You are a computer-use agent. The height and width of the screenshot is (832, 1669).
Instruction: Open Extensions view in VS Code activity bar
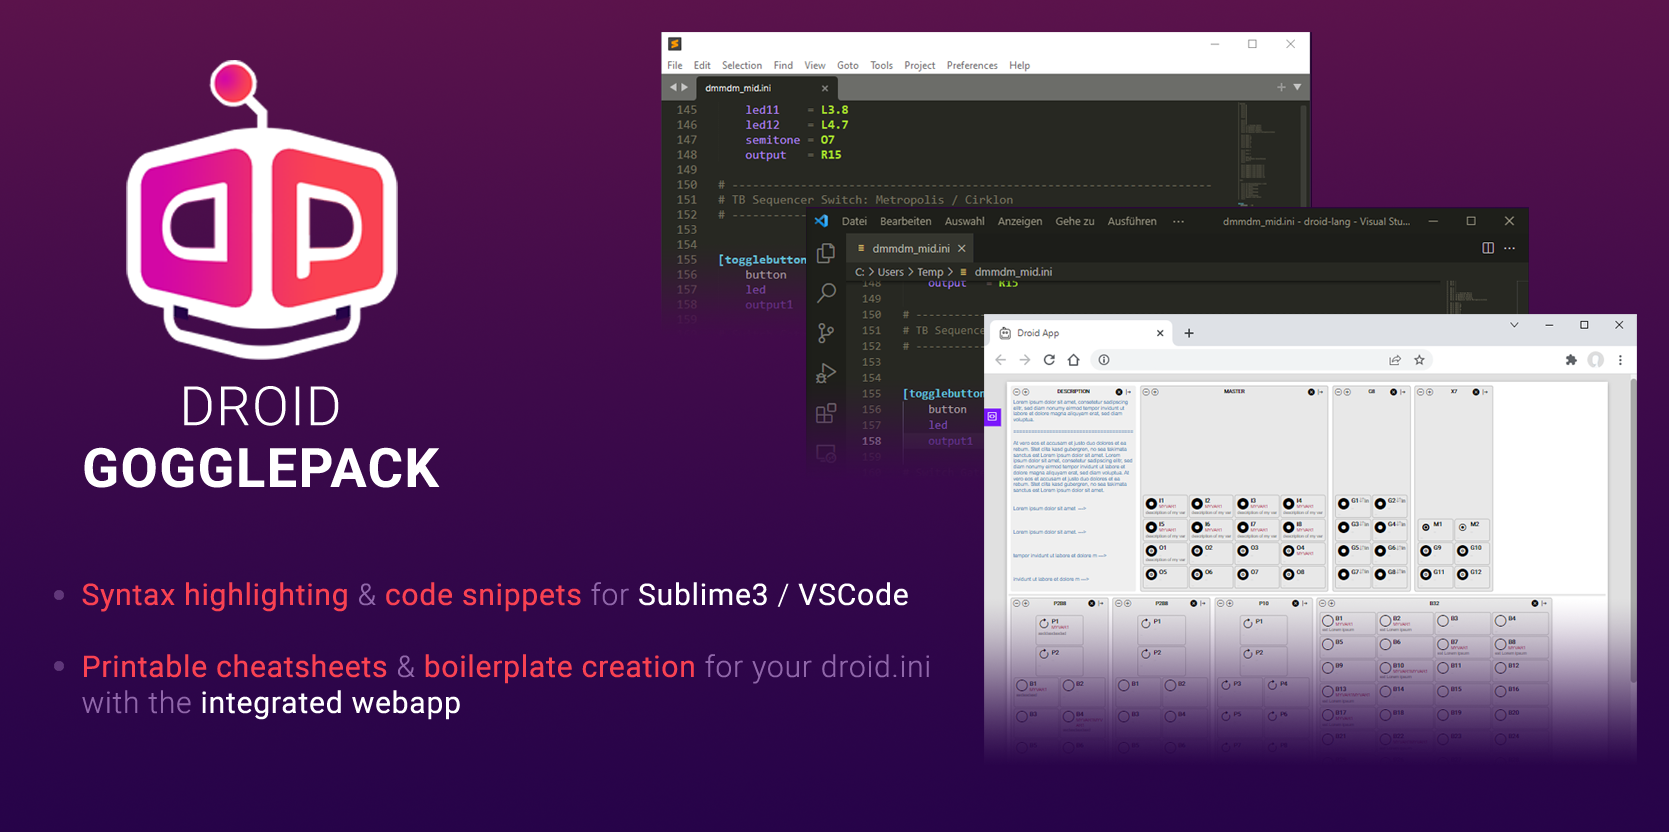click(826, 412)
